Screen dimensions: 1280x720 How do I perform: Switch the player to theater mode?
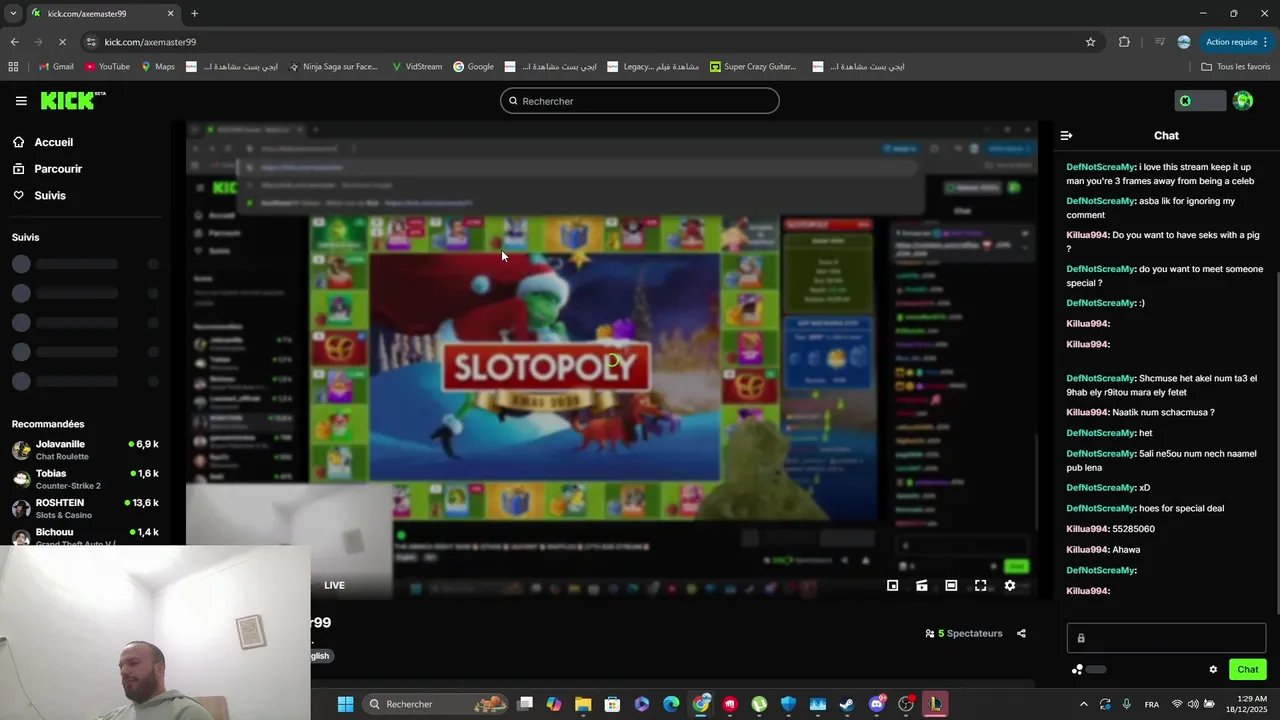951,586
